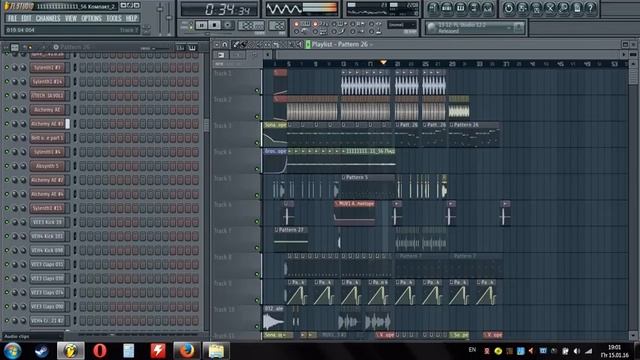Open the piano roll shortcut icon
640x360 pixels.
pos(460,8)
